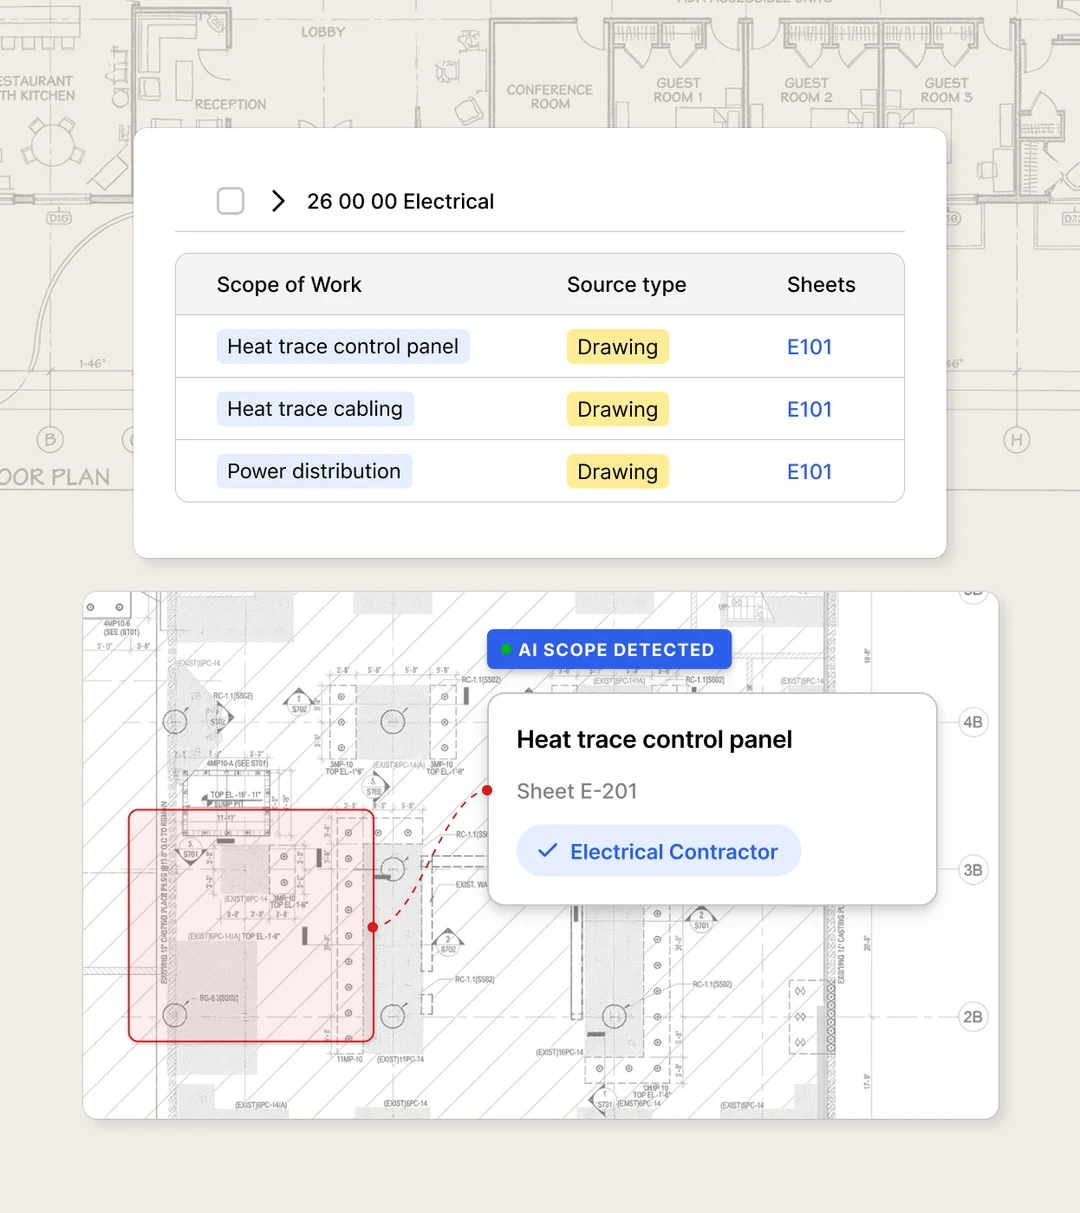Click the green status dot on AI badge
1080x1213 pixels.
(x=505, y=649)
